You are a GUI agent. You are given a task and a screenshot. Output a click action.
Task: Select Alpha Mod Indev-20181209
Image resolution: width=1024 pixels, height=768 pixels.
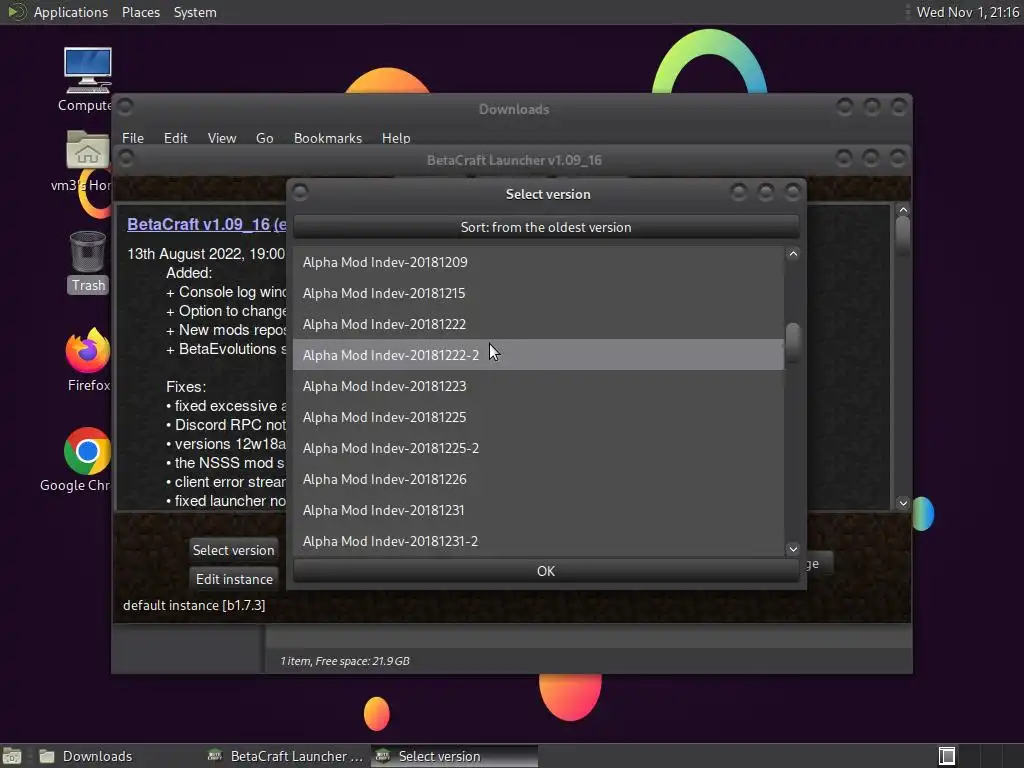click(538, 262)
